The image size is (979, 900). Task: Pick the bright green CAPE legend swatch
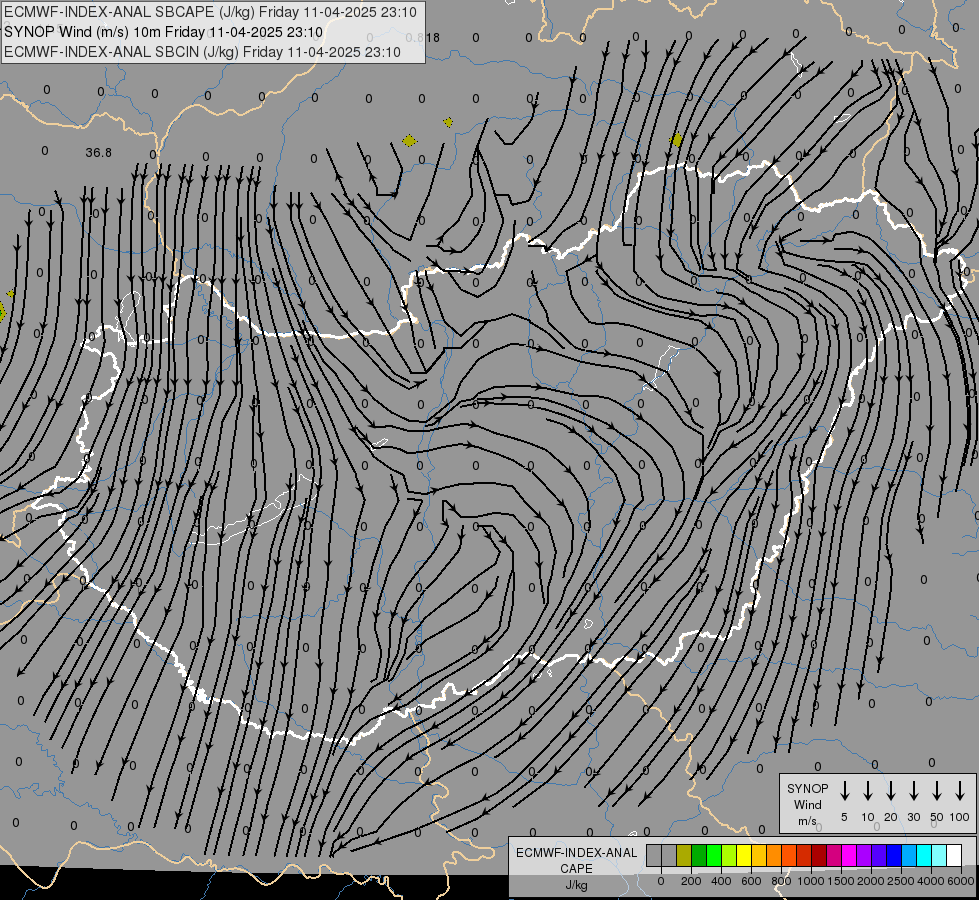point(714,855)
